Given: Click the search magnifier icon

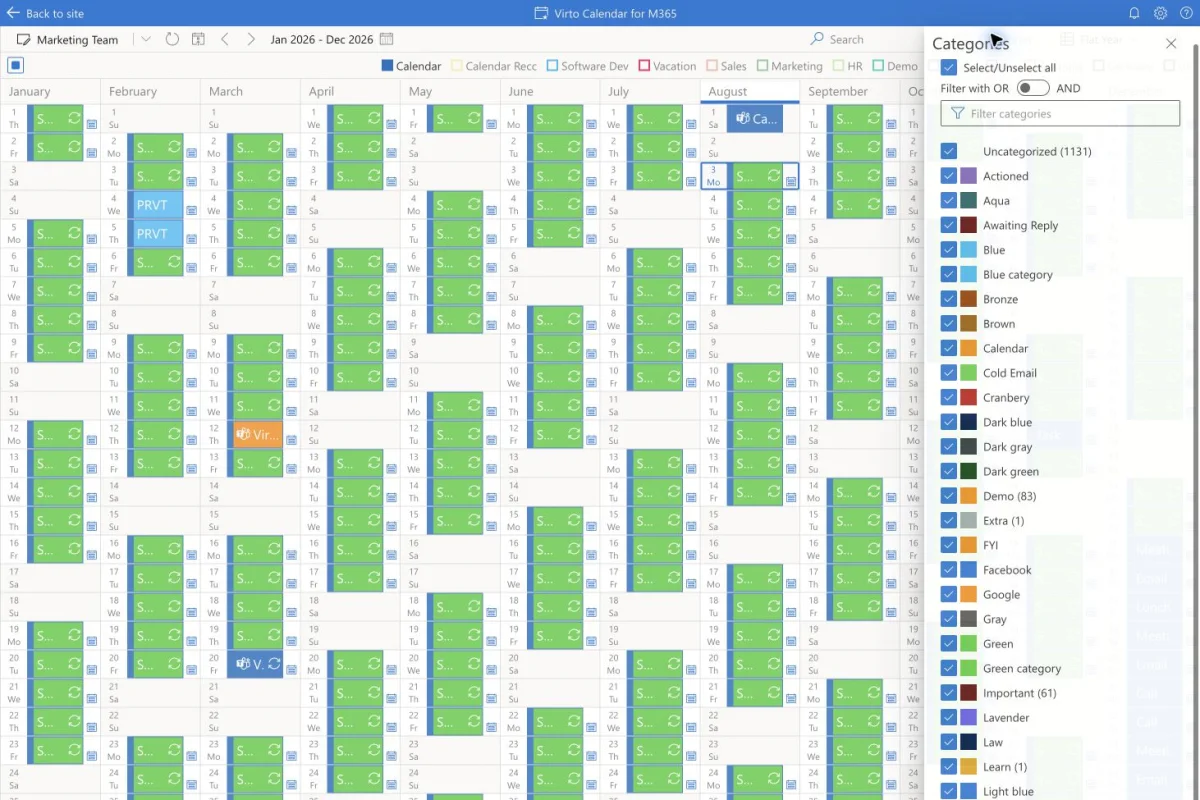Looking at the screenshot, I should coord(818,40).
